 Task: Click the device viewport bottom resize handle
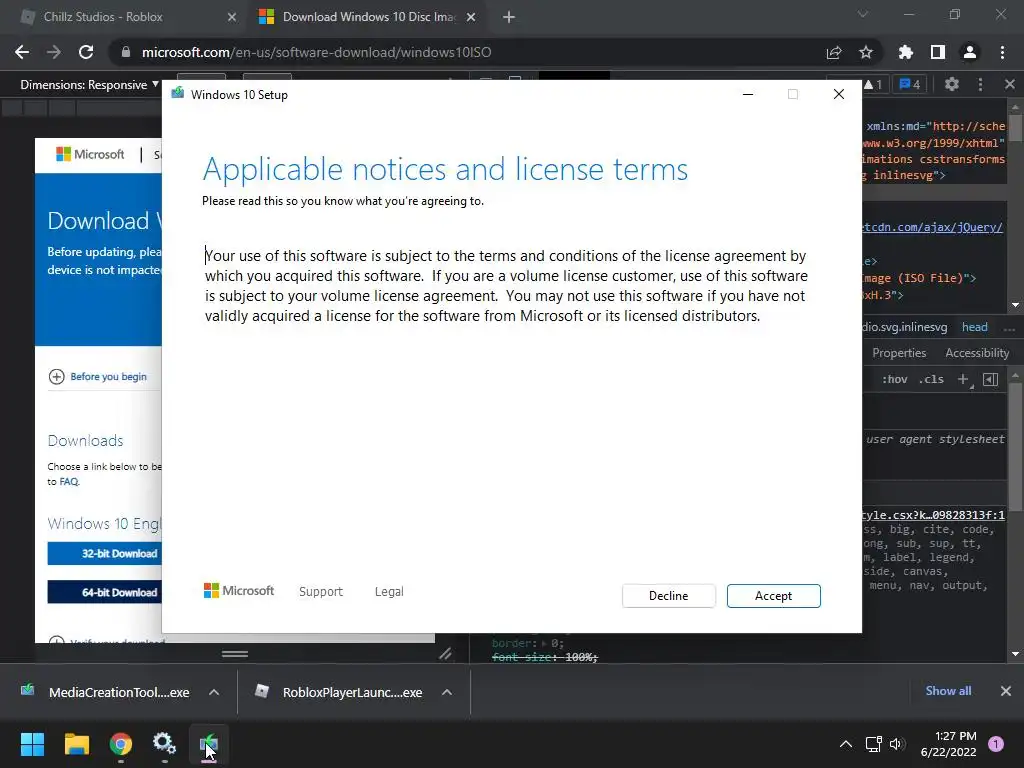point(235,654)
